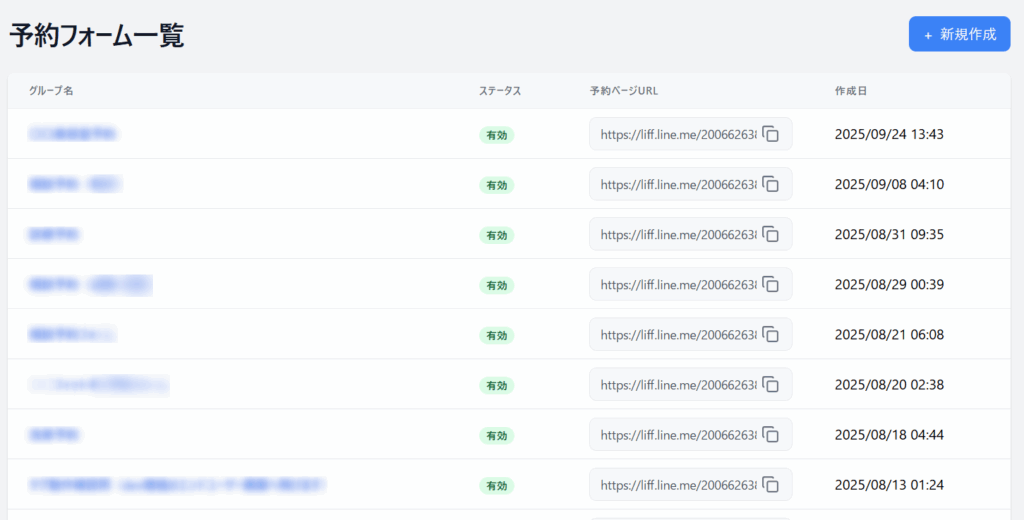Screen dimensions: 1024x520
Task: Click the グループ名 column header
Action: point(51,91)
